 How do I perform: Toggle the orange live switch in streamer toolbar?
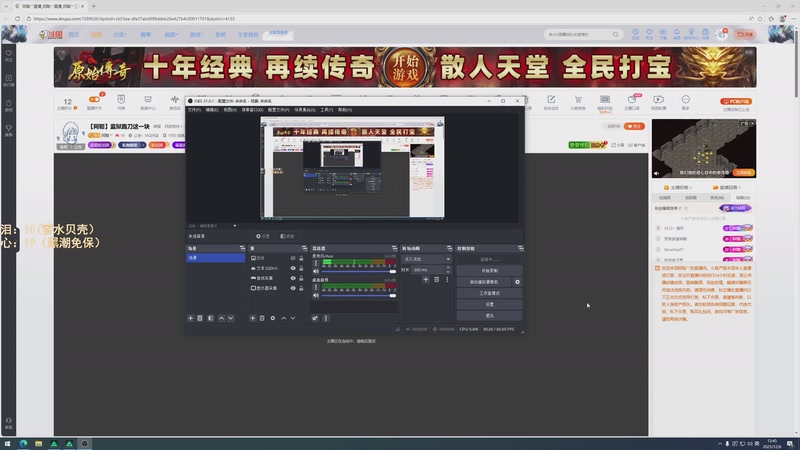click(94, 99)
